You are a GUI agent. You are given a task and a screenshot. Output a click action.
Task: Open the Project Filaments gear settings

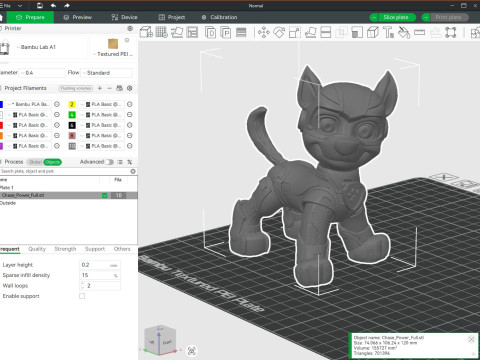click(x=130, y=88)
